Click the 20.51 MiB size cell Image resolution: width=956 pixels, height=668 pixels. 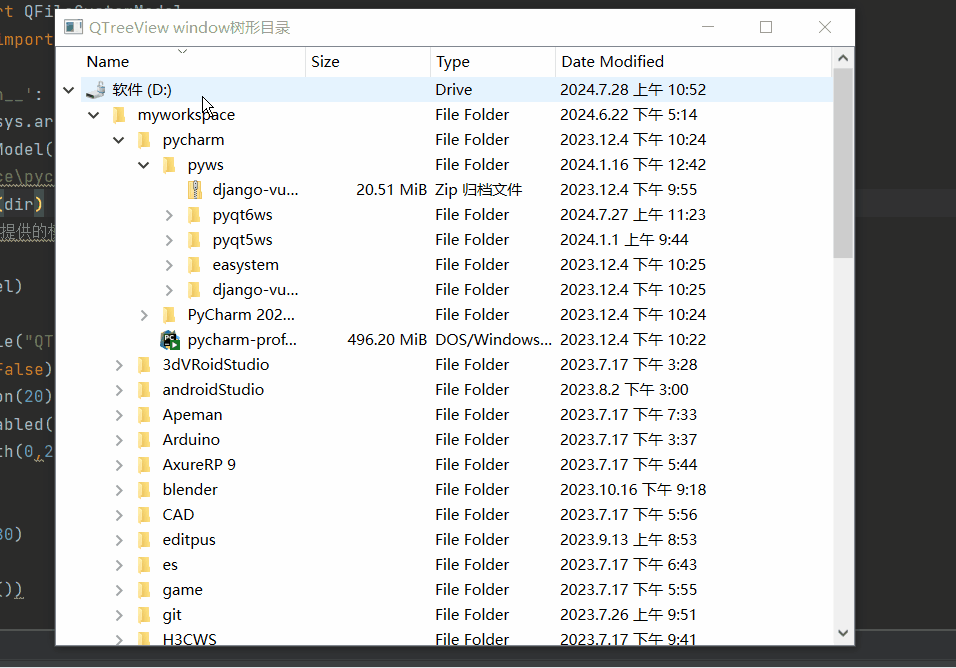pyautogui.click(x=391, y=190)
